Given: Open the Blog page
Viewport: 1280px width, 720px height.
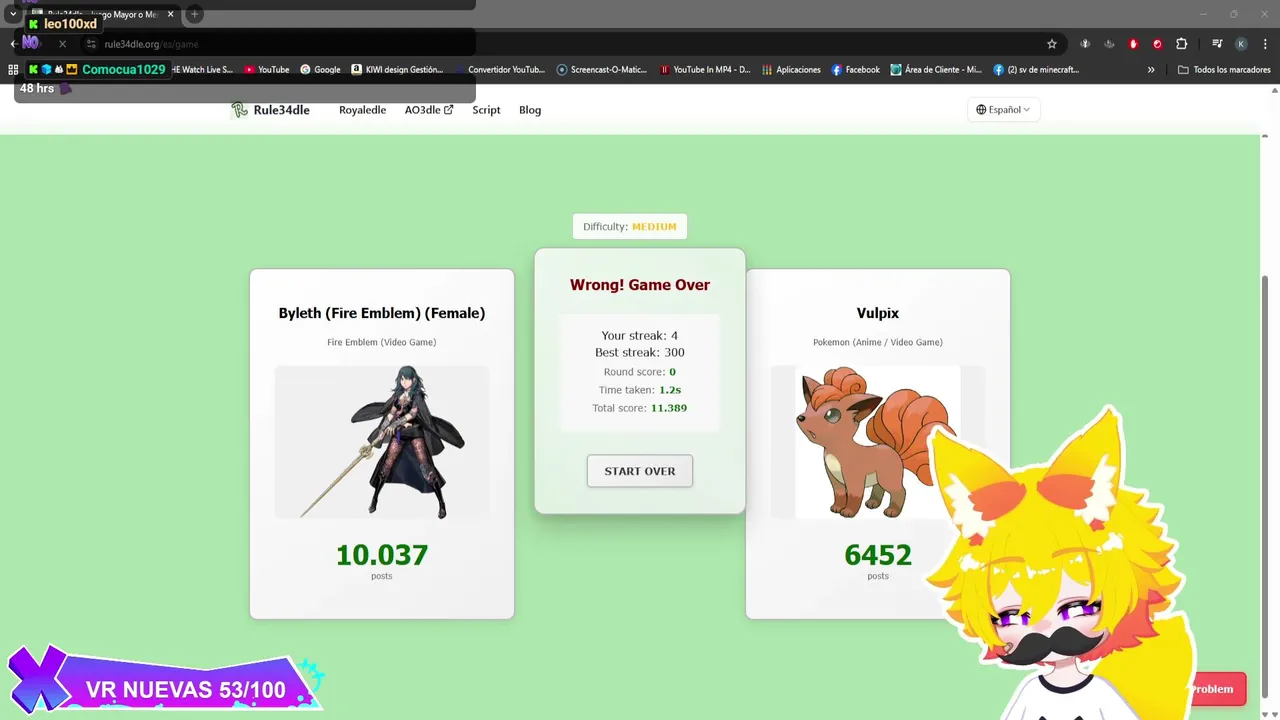Looking at the screenshot, I should click(530, 110).
